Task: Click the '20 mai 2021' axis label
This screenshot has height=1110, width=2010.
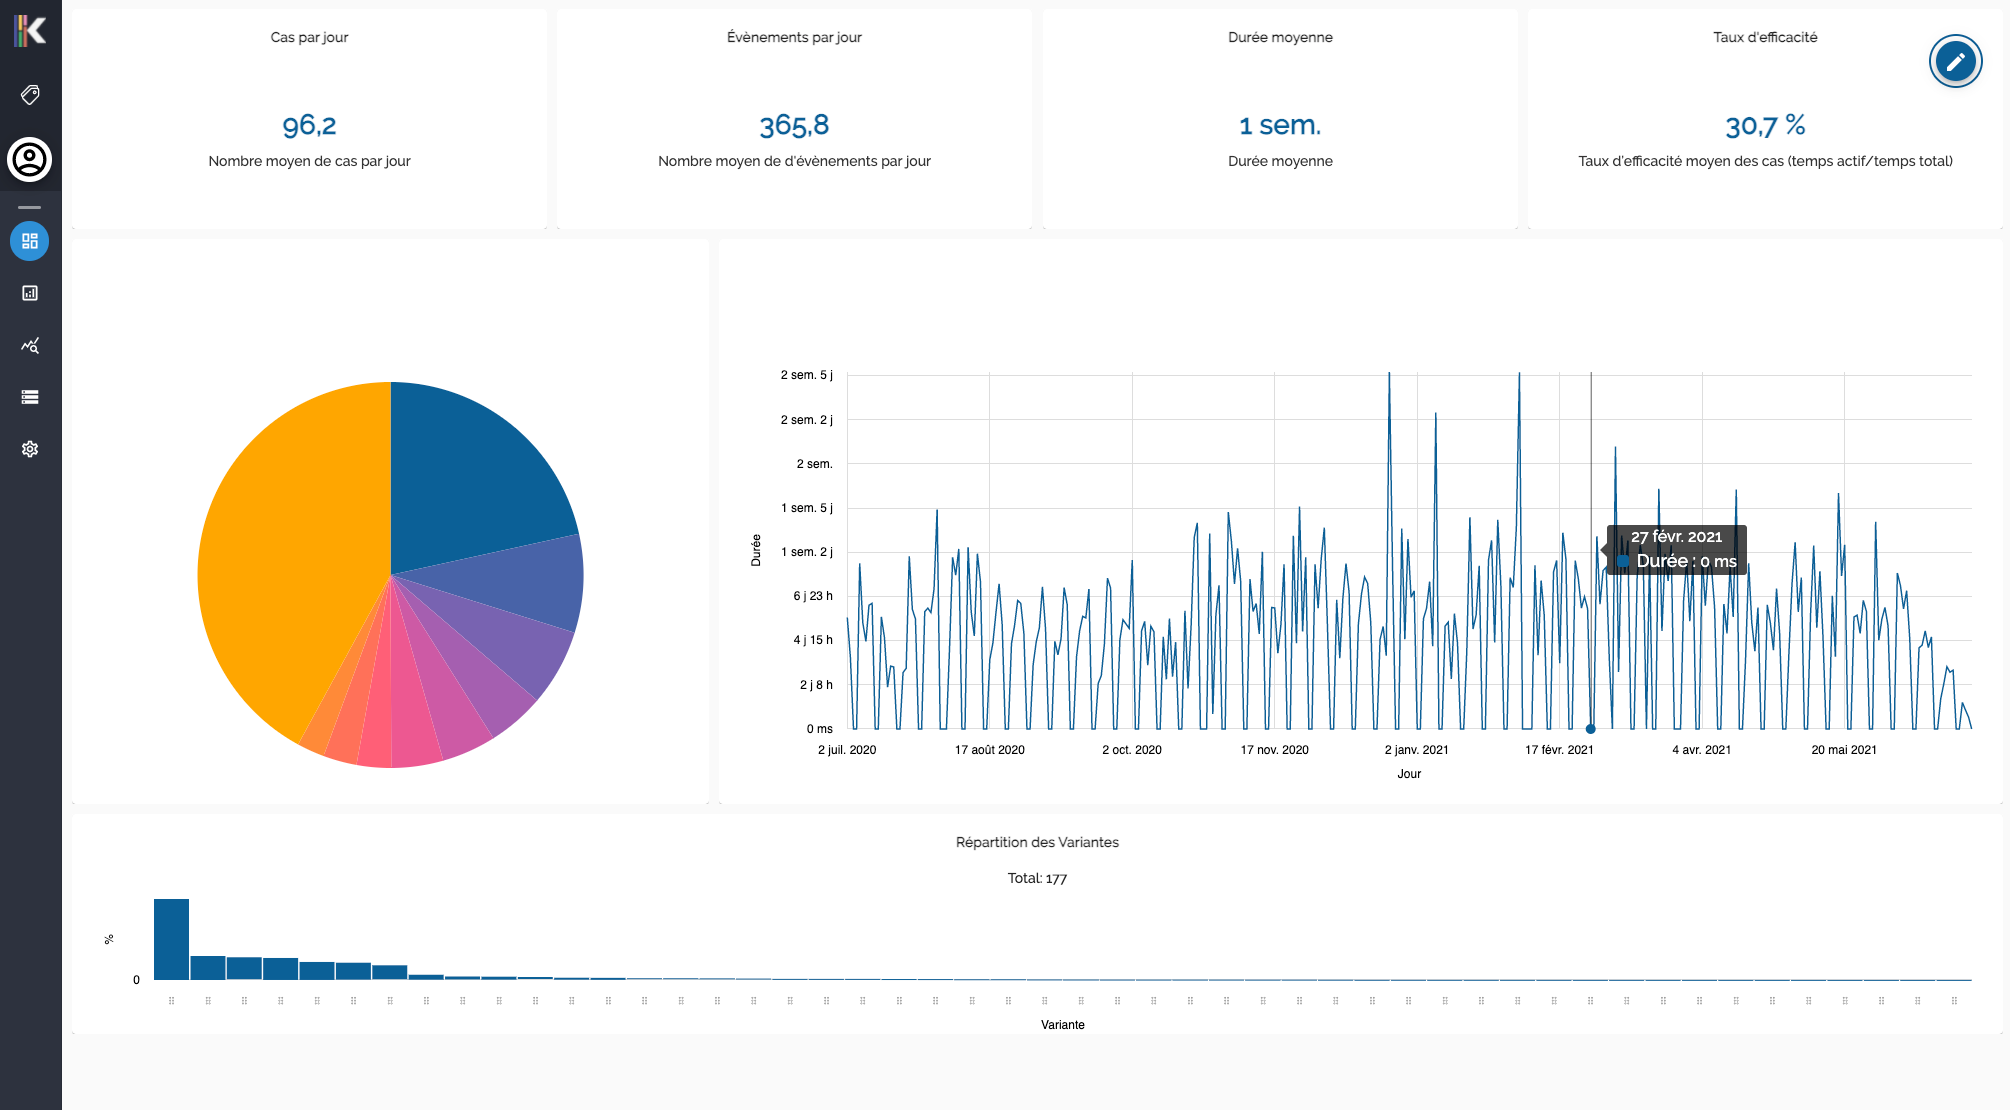Action: [1844, 750]
